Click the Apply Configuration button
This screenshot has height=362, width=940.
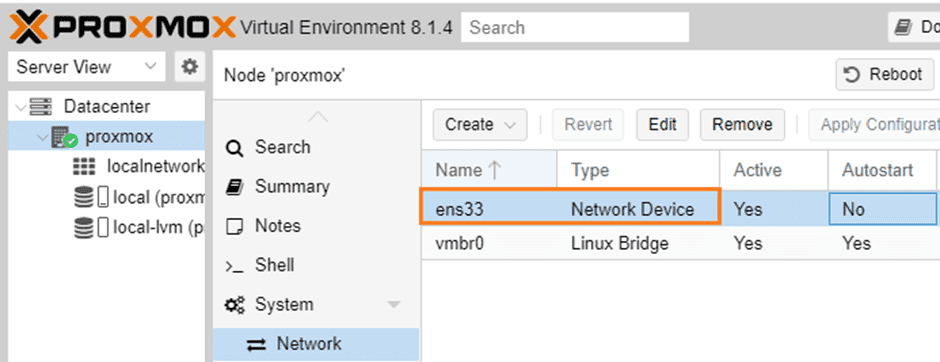point(874,125)
